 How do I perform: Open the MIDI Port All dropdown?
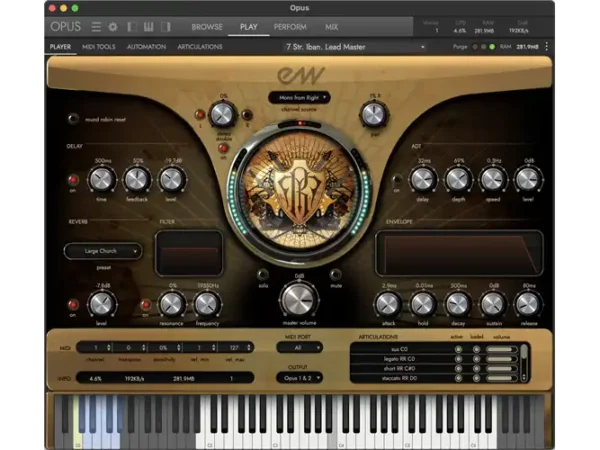(300, 347)
